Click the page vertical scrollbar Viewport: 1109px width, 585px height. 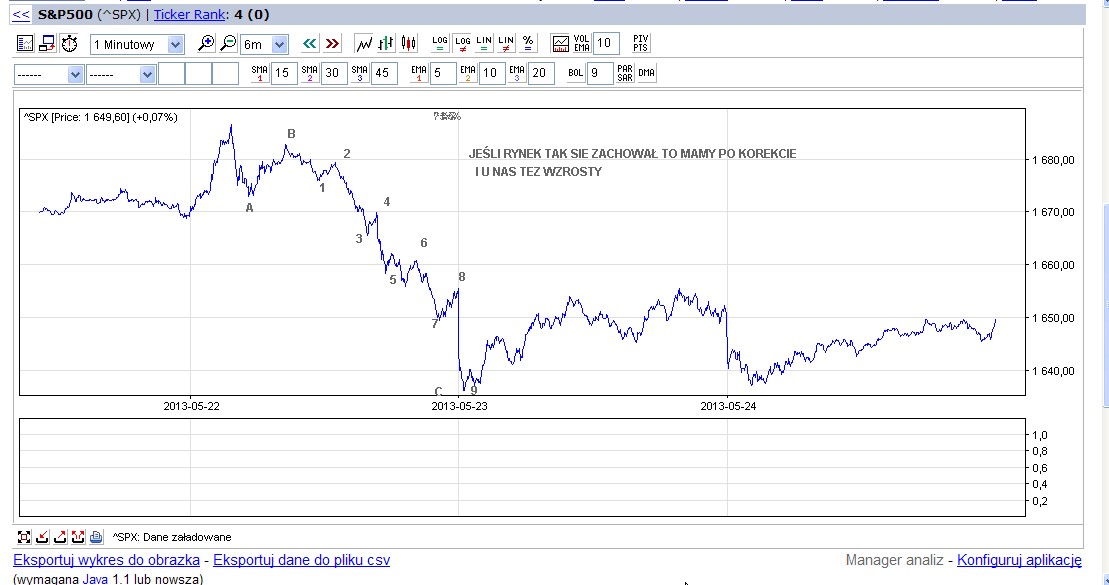tap(1105, 304)
